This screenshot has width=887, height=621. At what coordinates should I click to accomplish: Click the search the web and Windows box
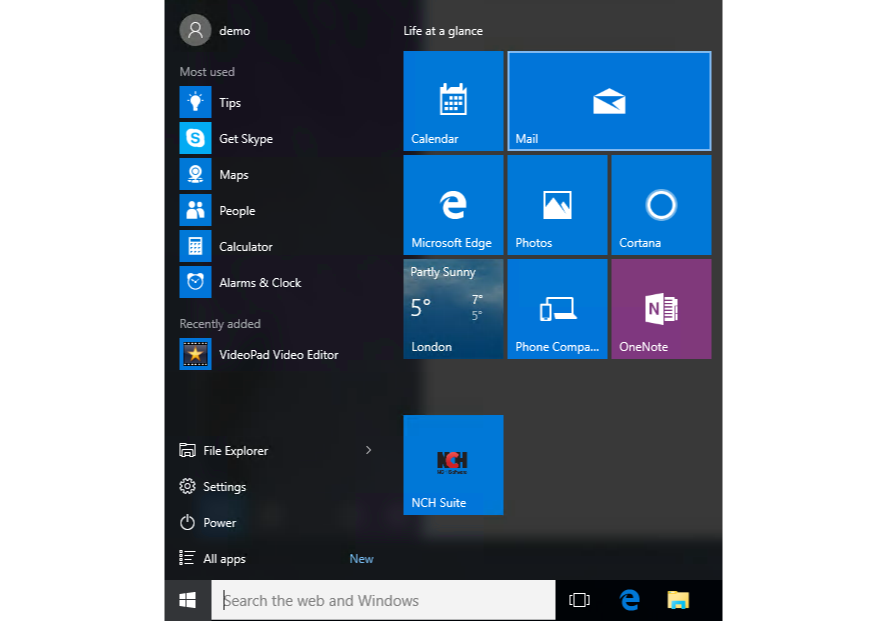click(x=383, y=601)
